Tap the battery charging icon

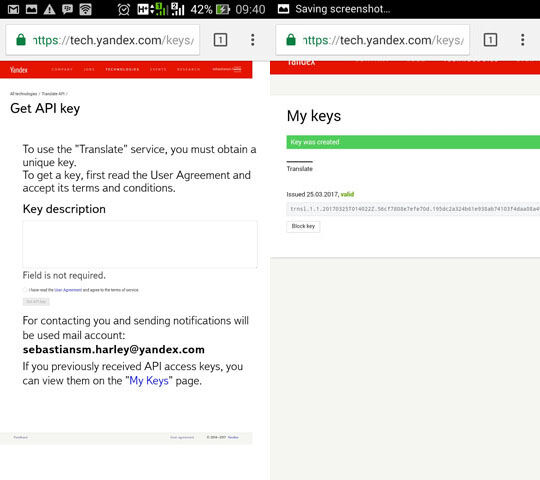coord(223,9)
